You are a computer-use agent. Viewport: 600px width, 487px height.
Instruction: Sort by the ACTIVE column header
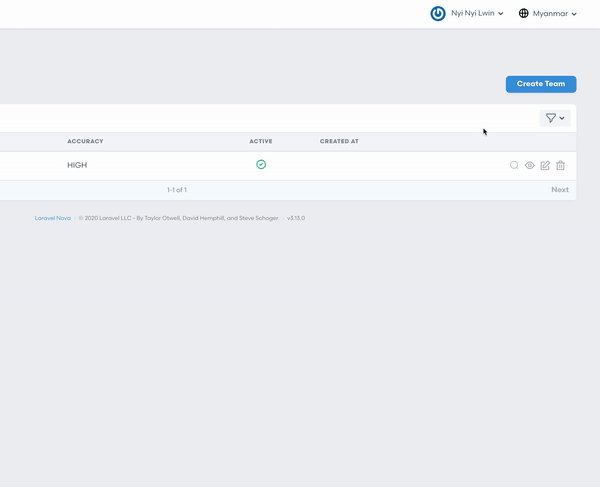pos(260,141)
